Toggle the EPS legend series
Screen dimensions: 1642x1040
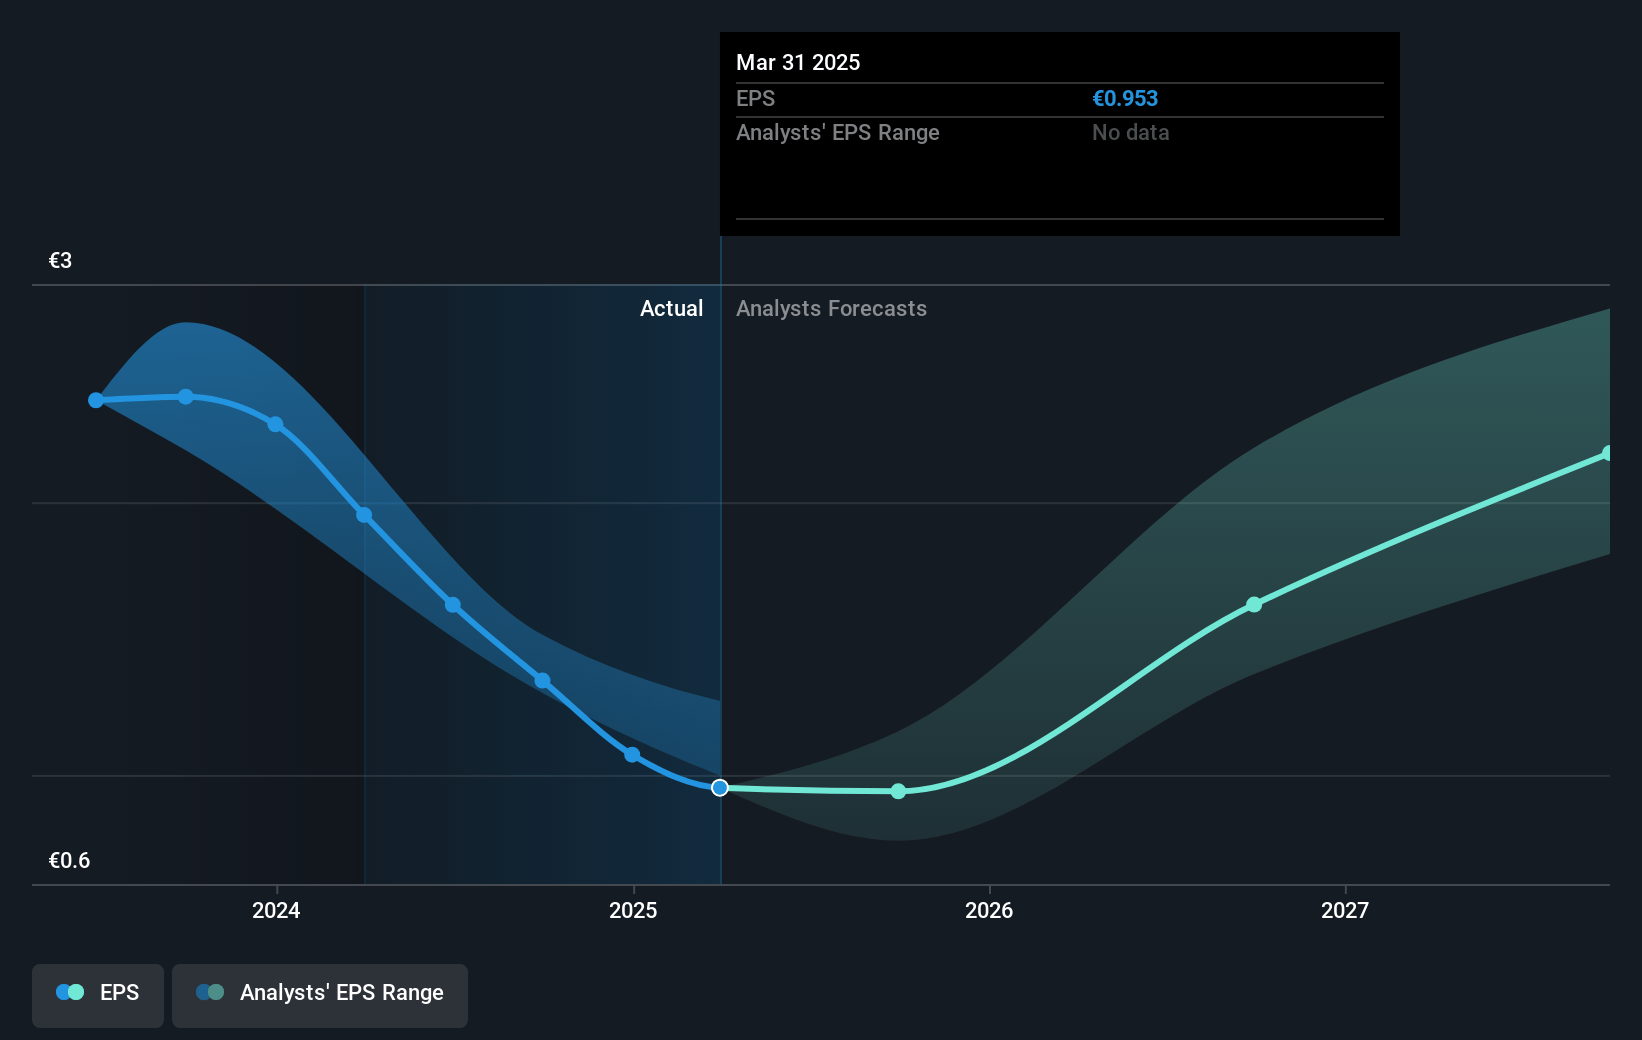98,995
